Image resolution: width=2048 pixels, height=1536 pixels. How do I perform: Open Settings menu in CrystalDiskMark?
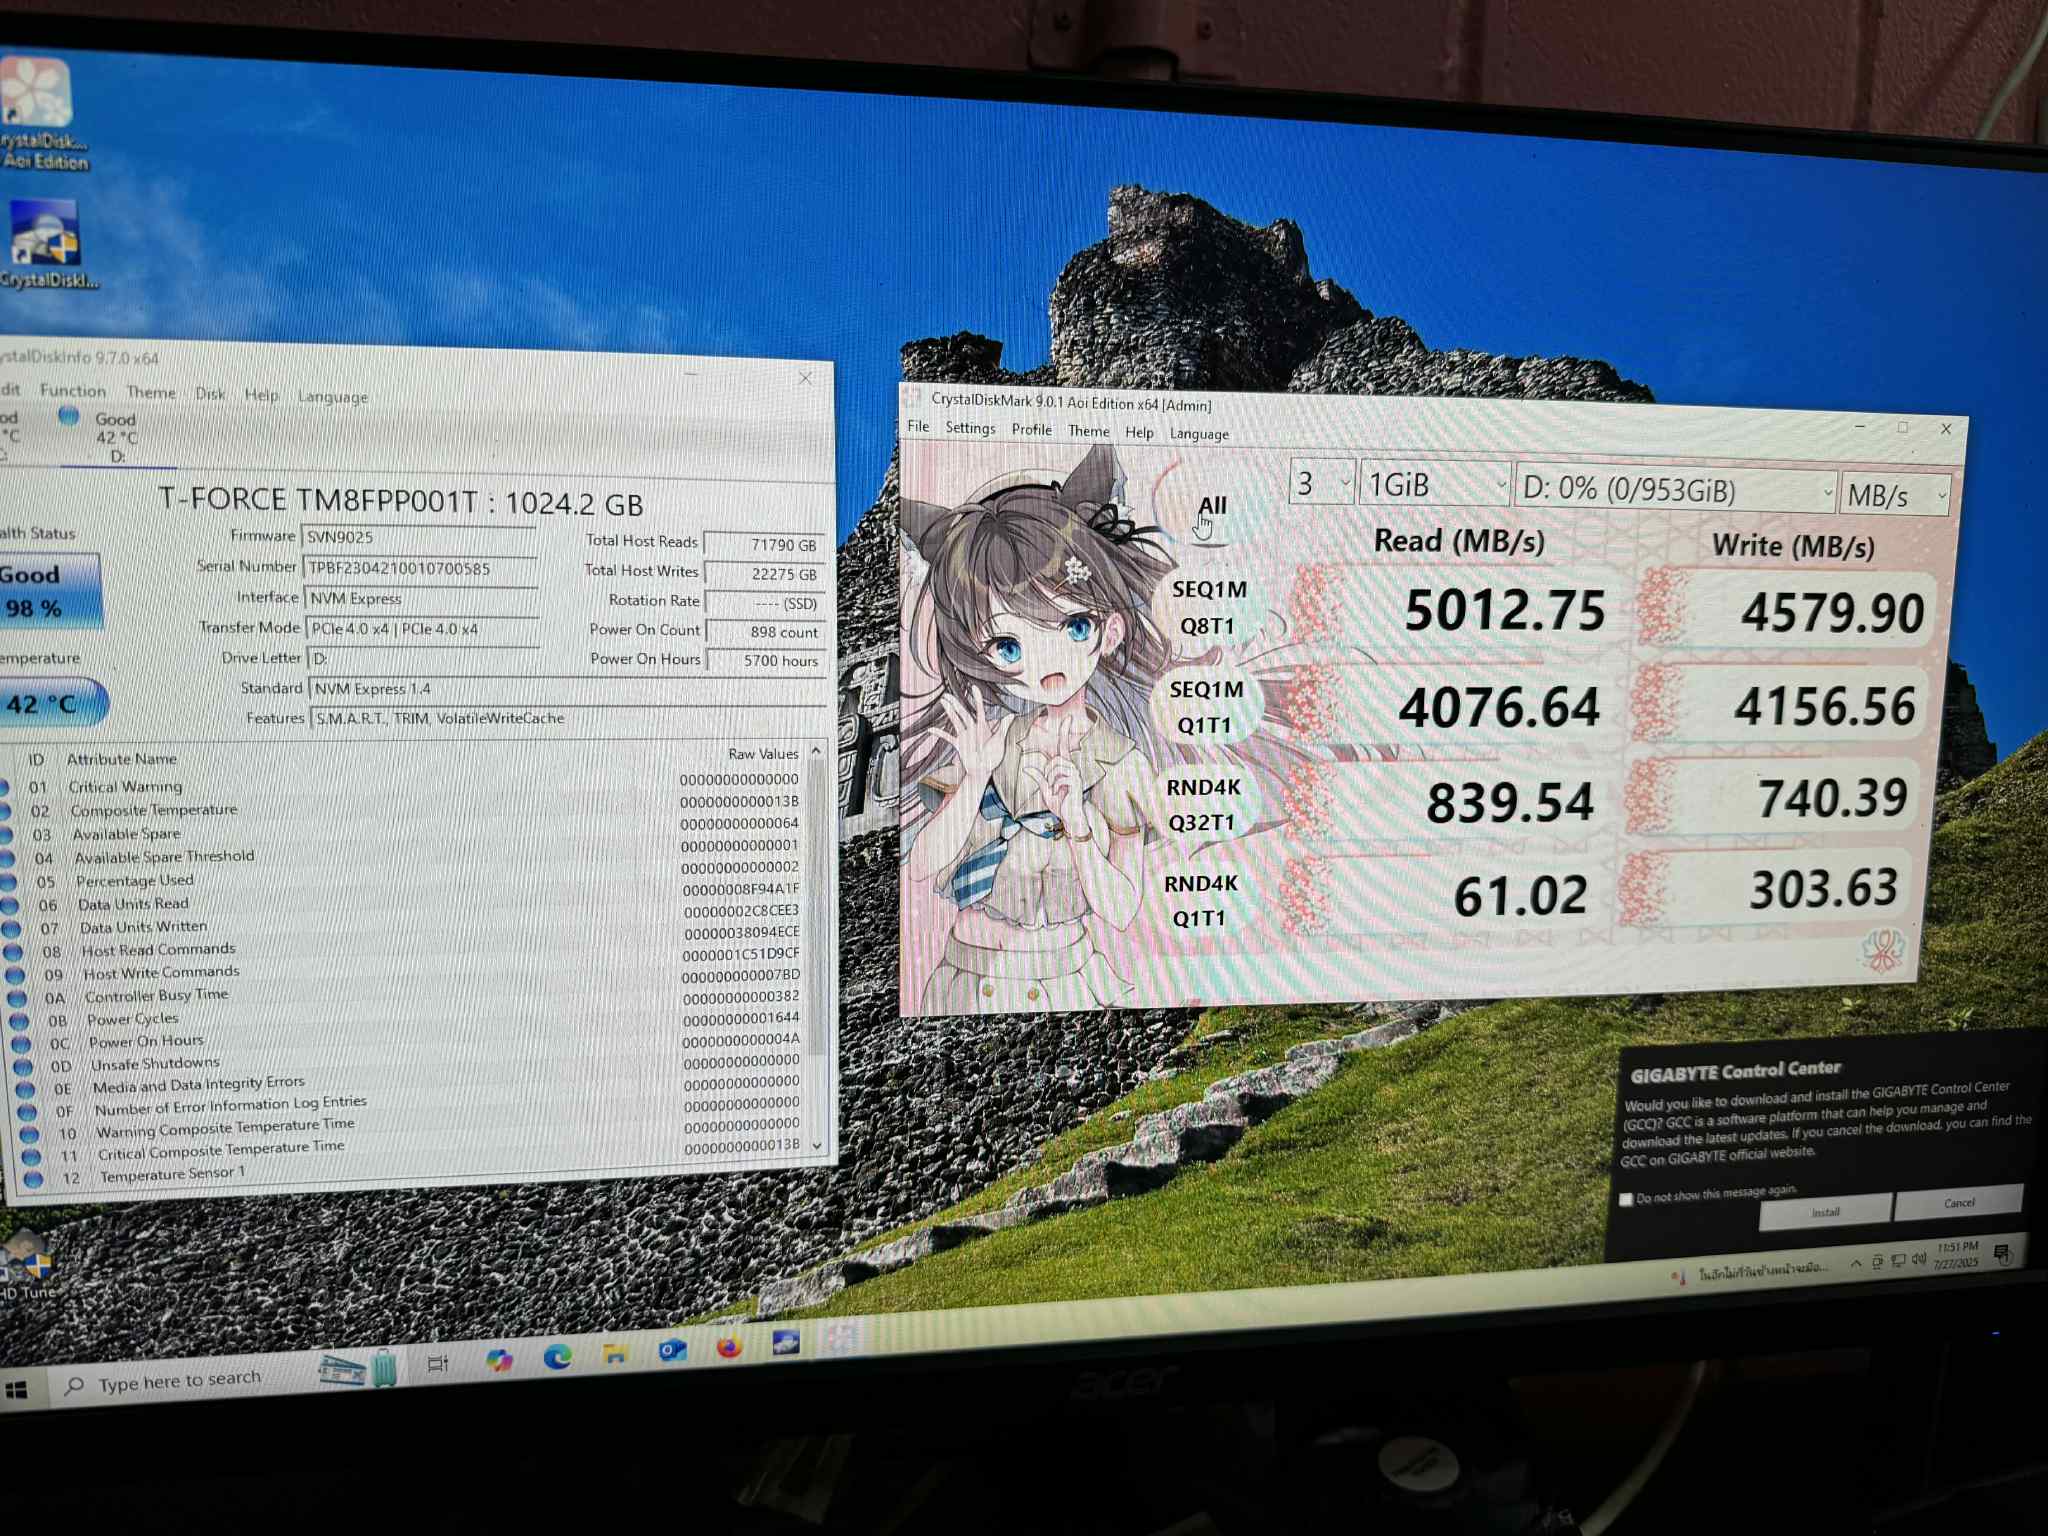[x=970, y=428]
